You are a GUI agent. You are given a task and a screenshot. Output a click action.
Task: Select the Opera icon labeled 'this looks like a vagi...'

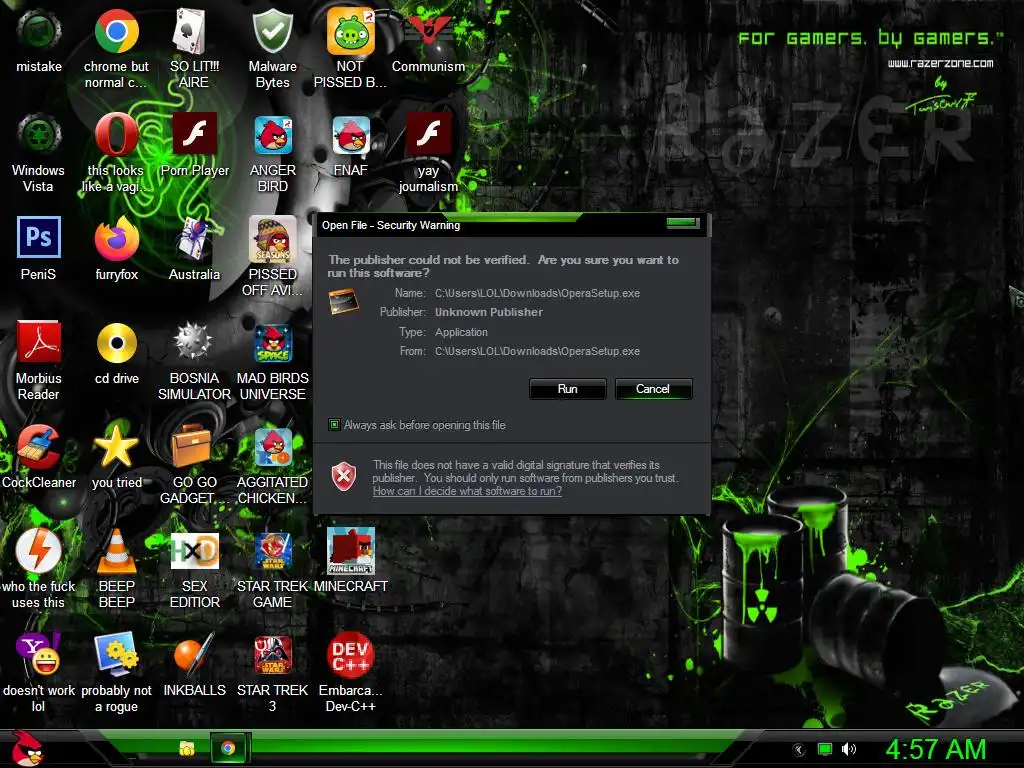(x=116, y=136)
